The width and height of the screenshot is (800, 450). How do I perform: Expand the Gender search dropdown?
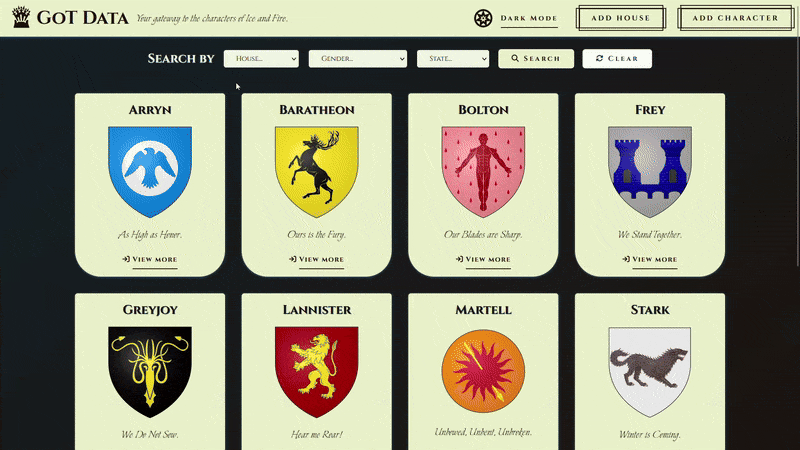(358, 59)
